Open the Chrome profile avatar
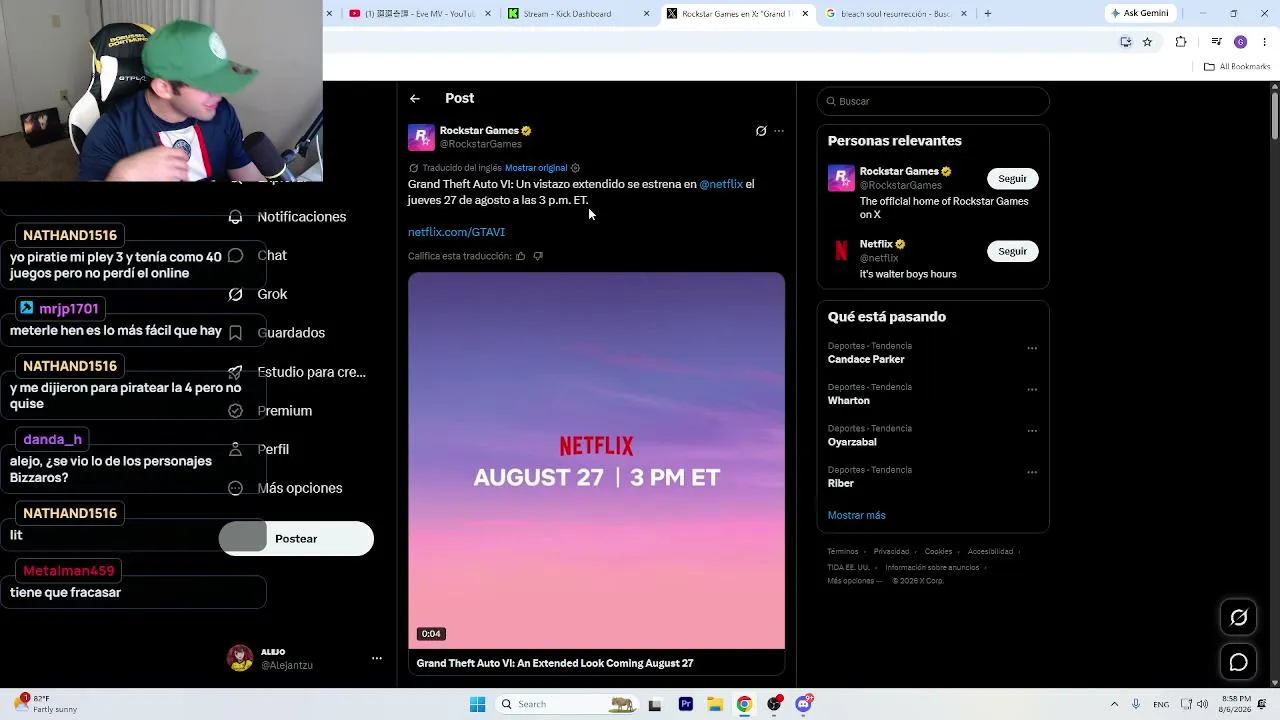This screenshot has width=1280, height=720. (x=1240, y=42)
